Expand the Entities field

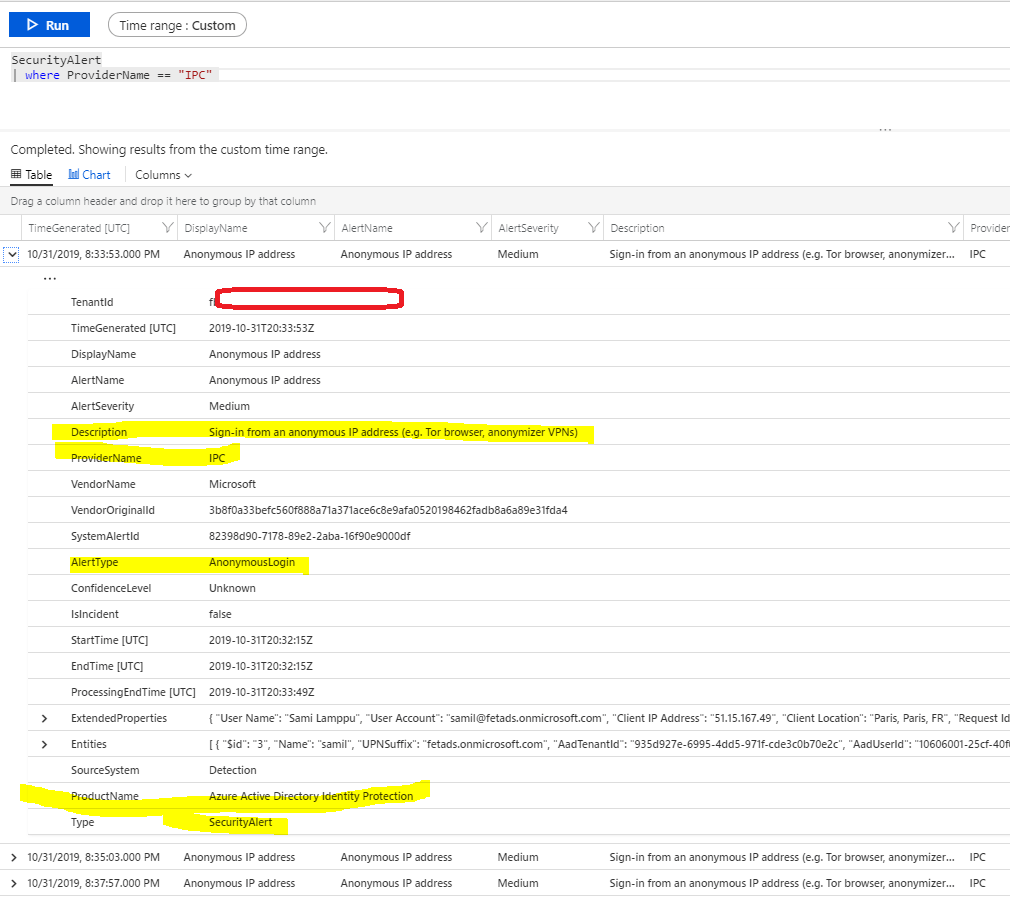coord(44,744)
